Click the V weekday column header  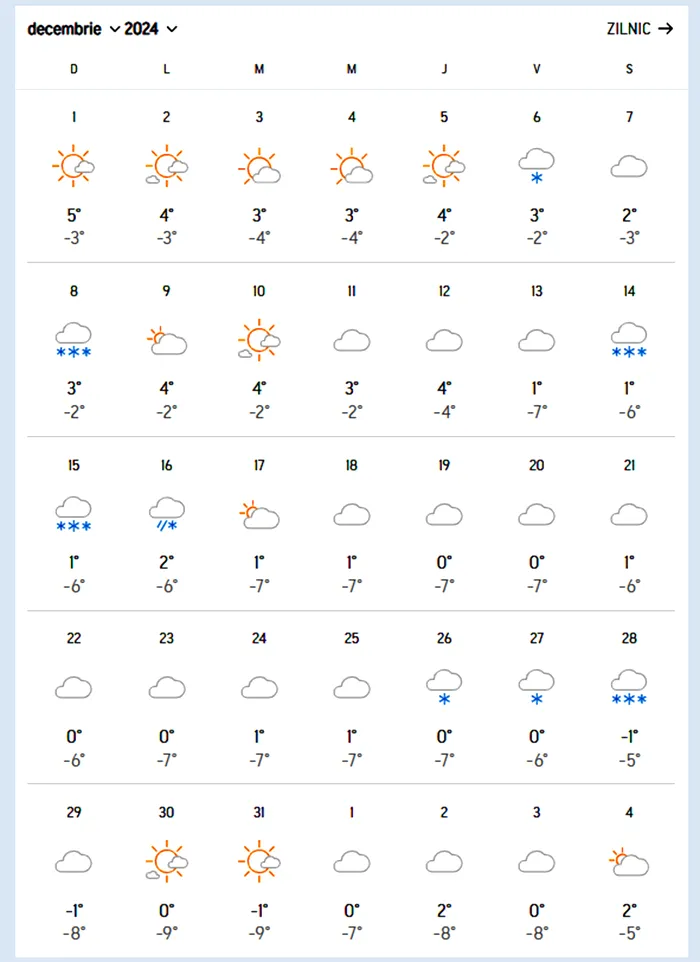tap(537, 69)
